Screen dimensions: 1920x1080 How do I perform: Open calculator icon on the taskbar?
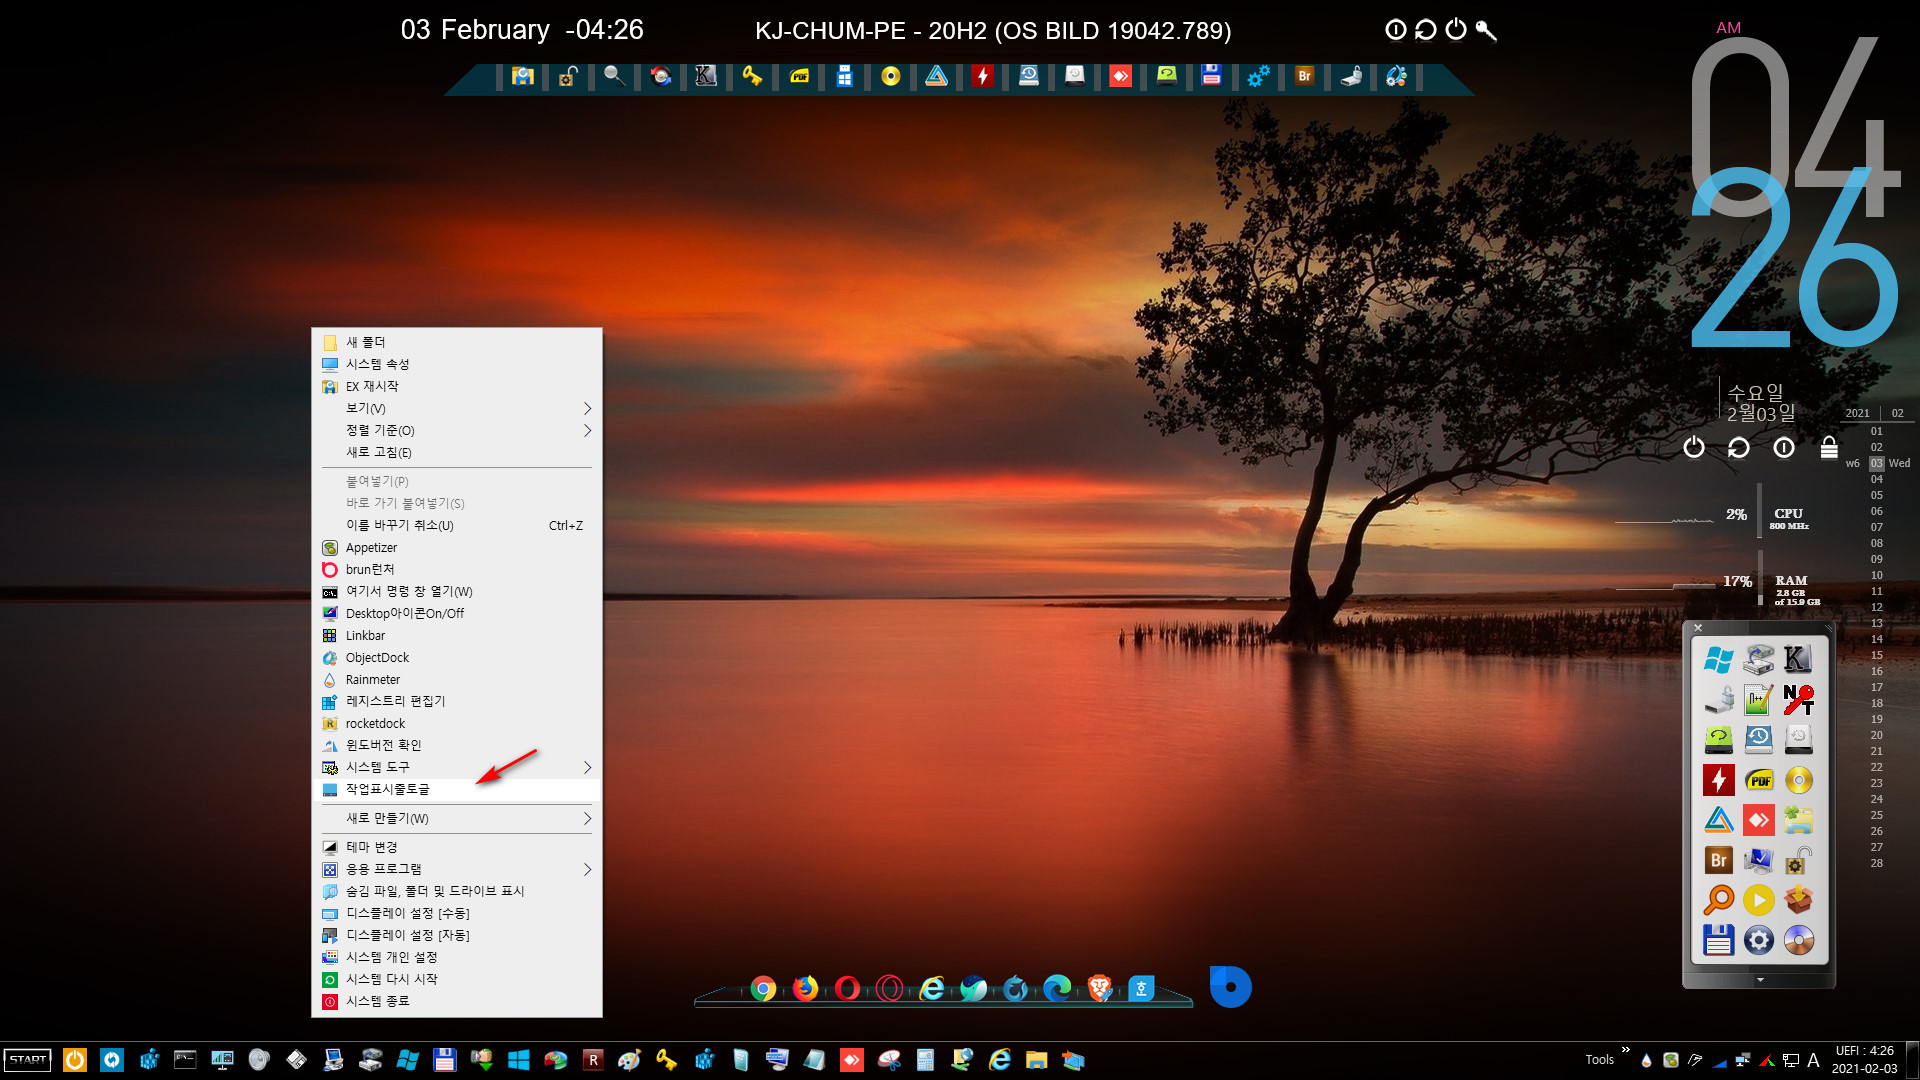click(925, 1060)
